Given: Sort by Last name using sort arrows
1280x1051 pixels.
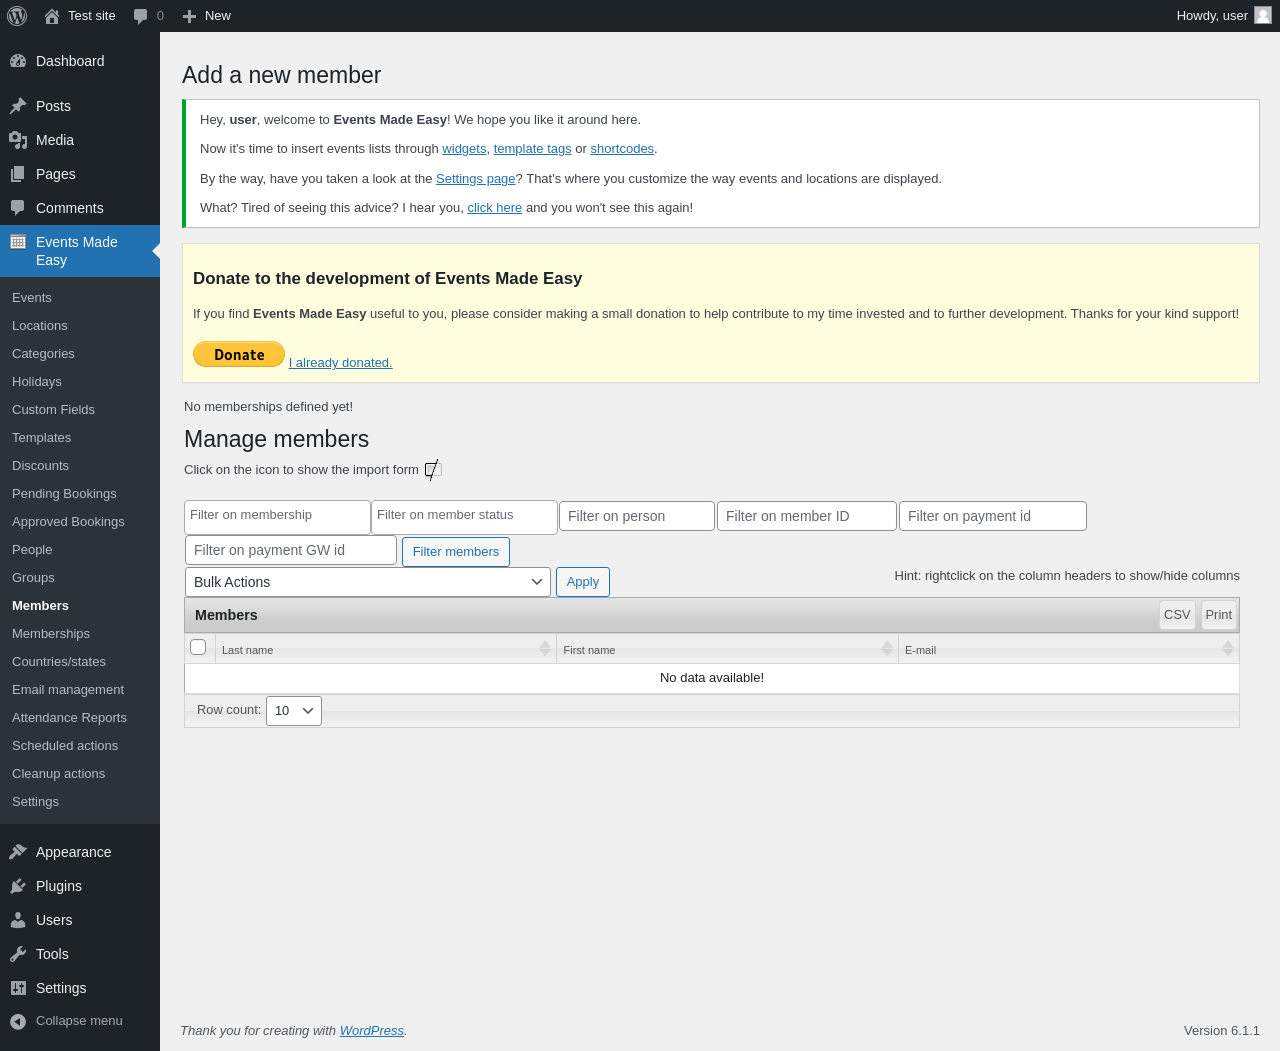Looking at the screenshot, I should coord(545,648).
